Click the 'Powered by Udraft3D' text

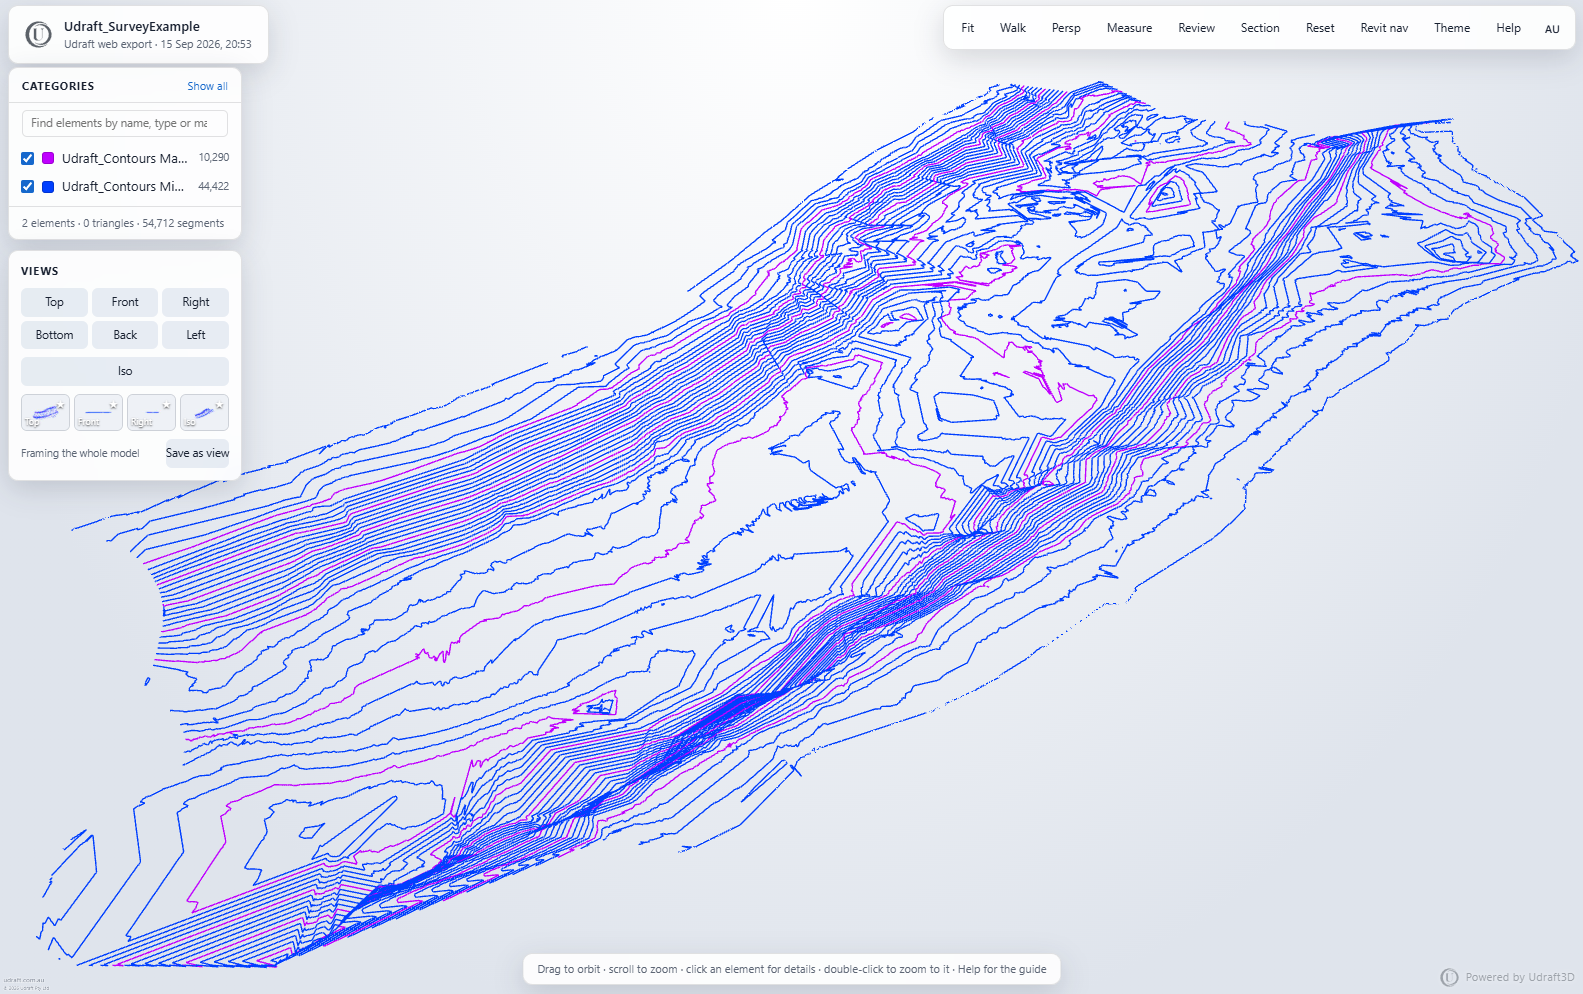point(1520,977)
